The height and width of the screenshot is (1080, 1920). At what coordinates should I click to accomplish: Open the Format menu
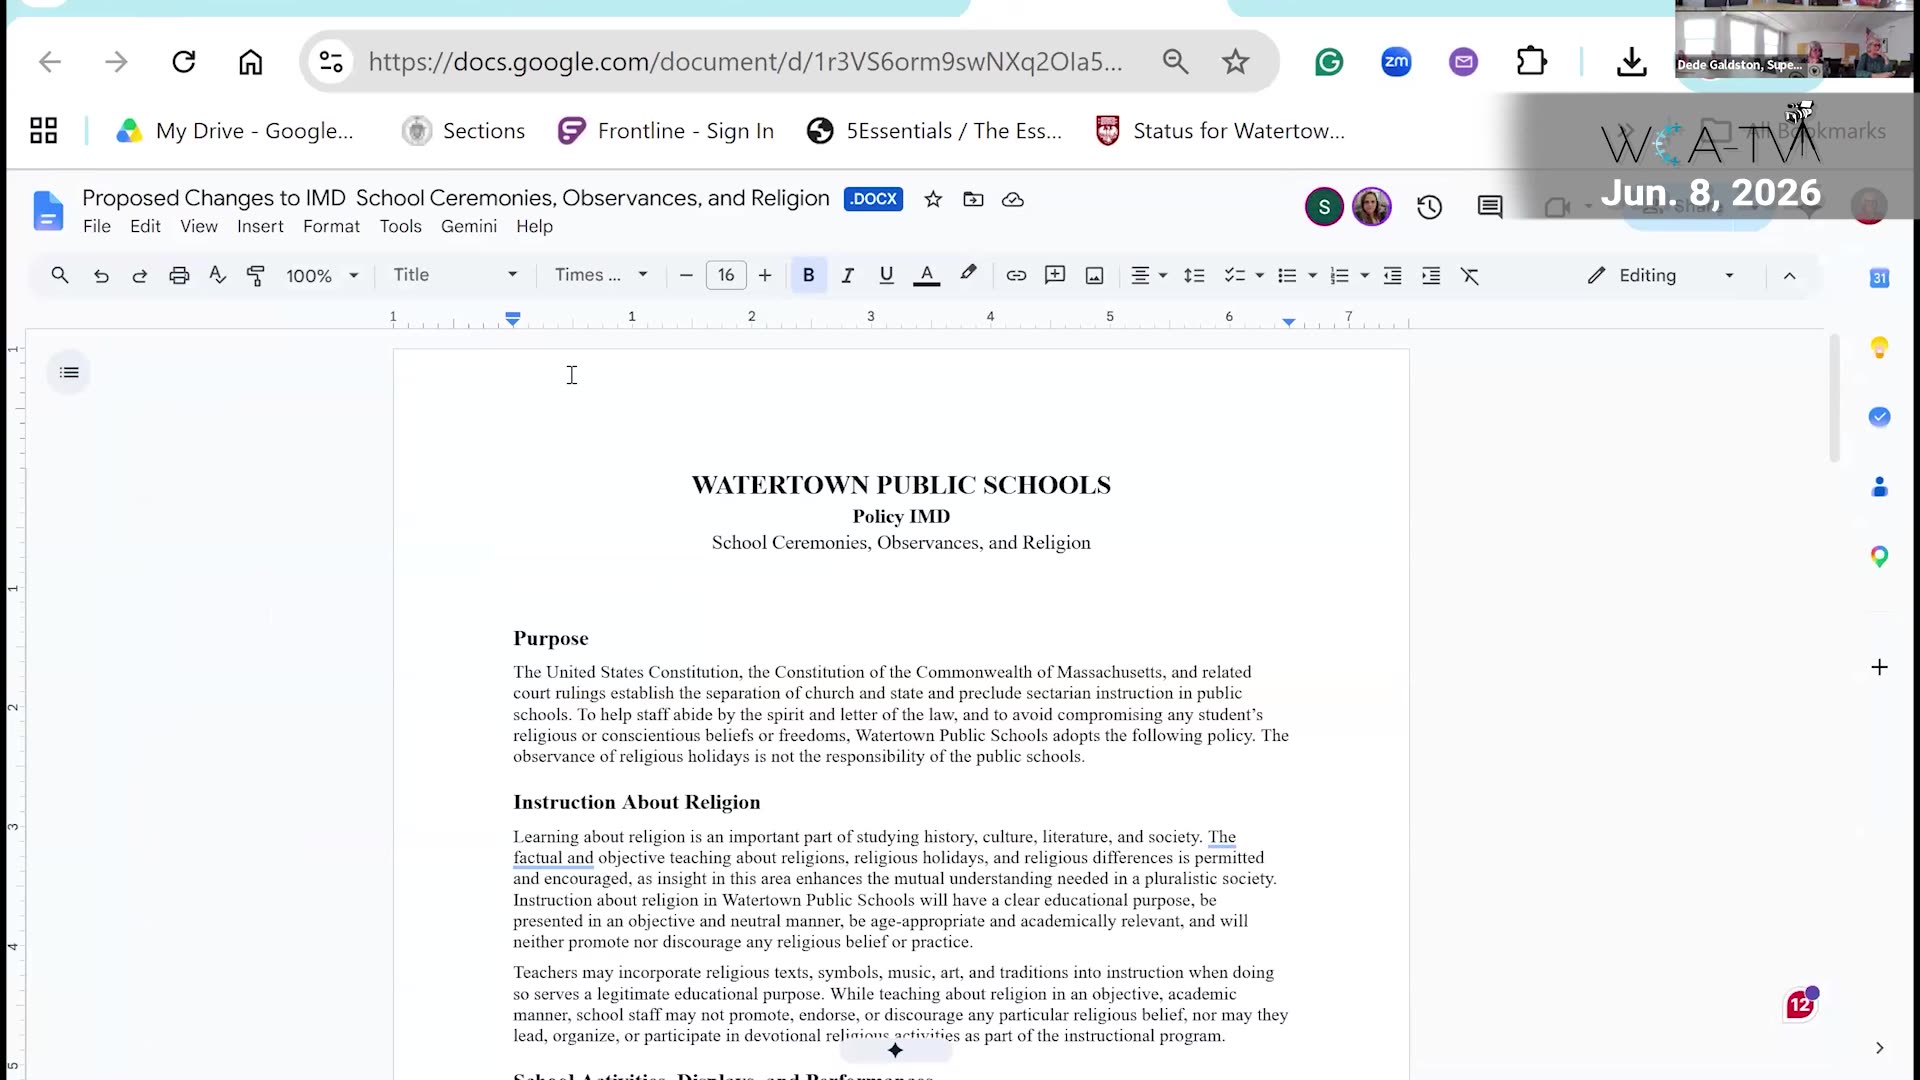point(331,226)
